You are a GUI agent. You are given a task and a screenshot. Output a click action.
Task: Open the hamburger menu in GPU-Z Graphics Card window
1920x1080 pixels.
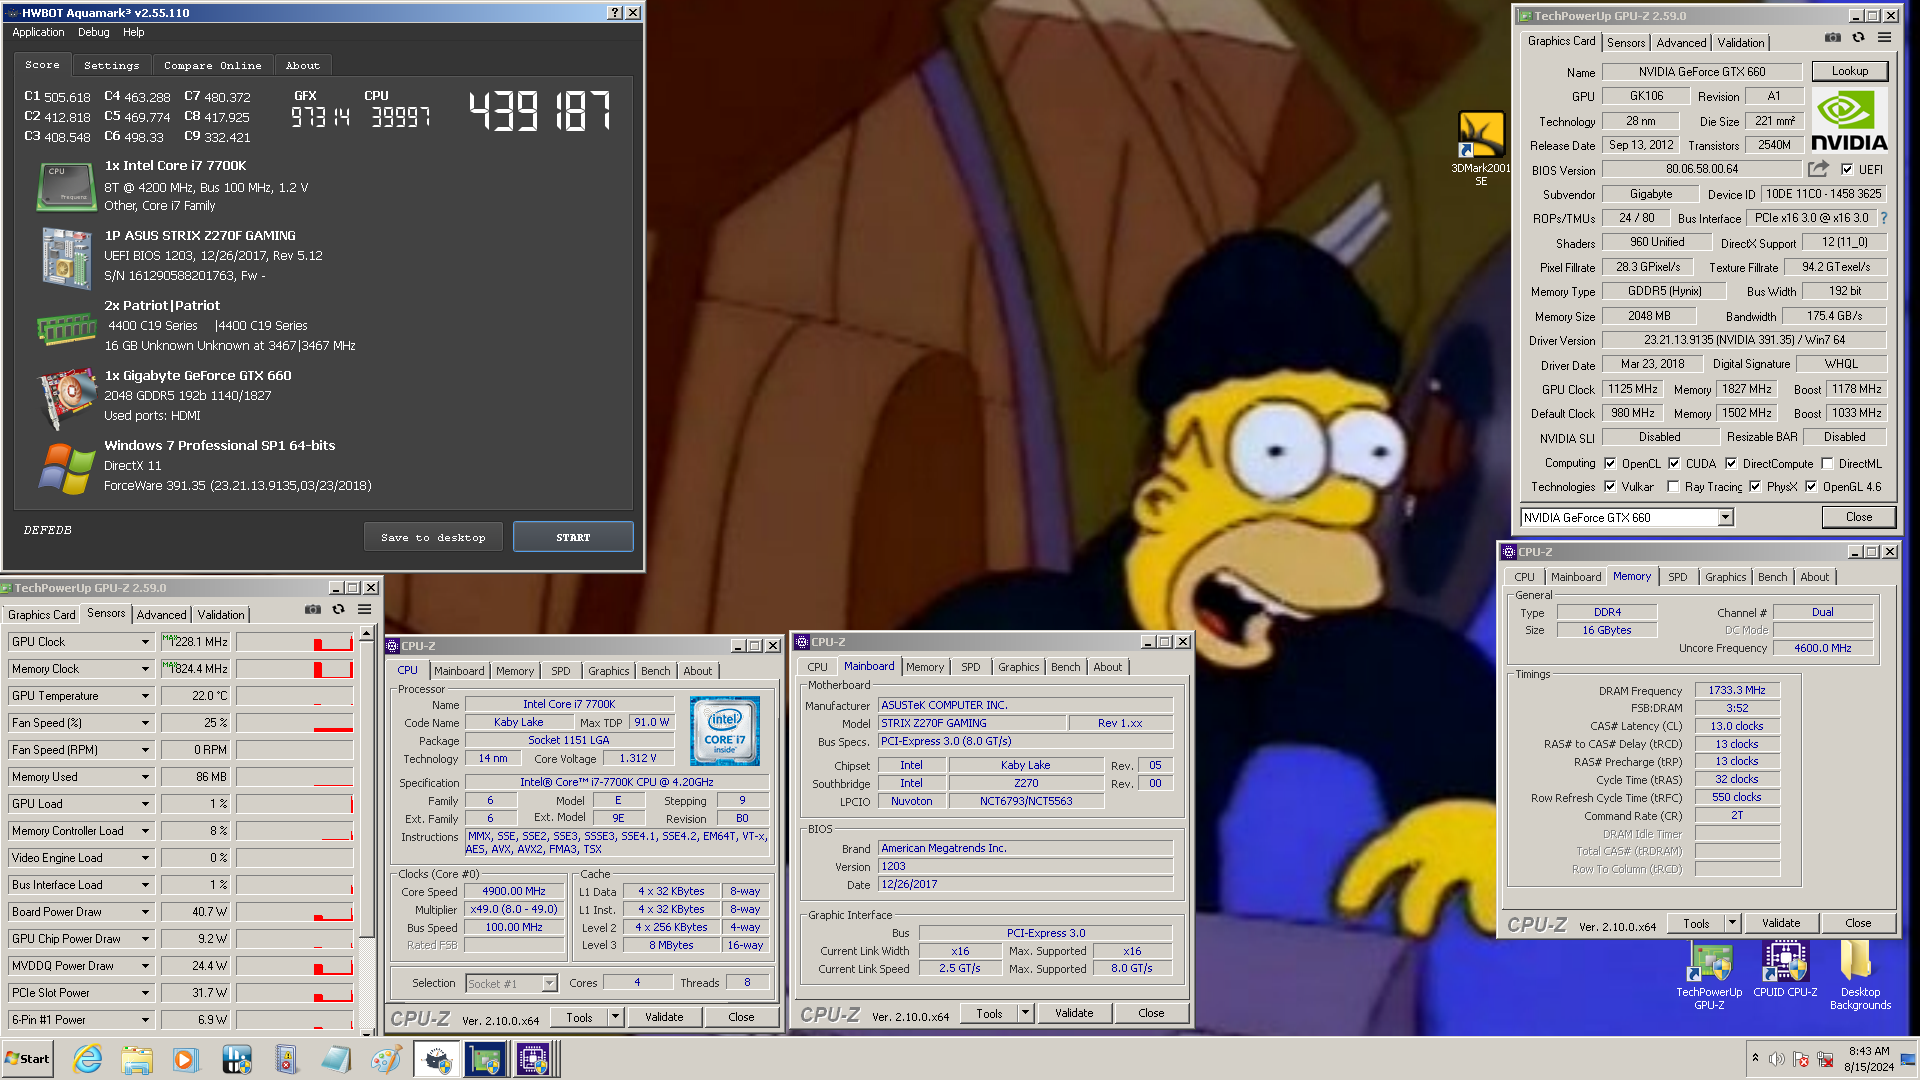pyautogui.click(x=1884, y=38)
